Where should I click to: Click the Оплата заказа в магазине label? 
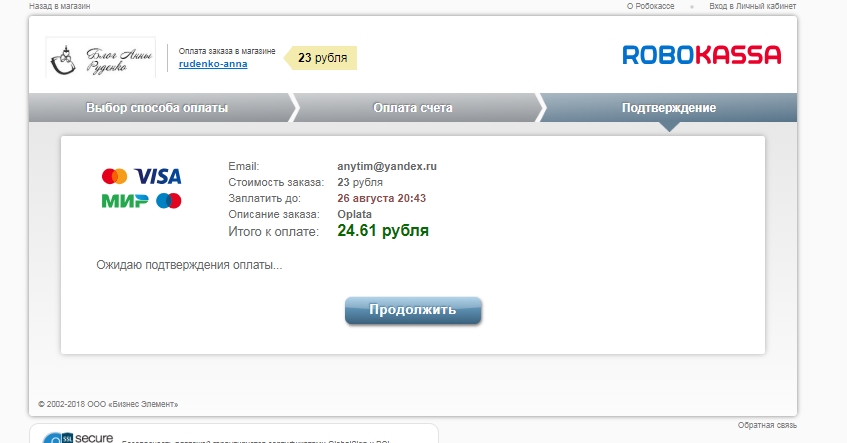tap(227, 51)
